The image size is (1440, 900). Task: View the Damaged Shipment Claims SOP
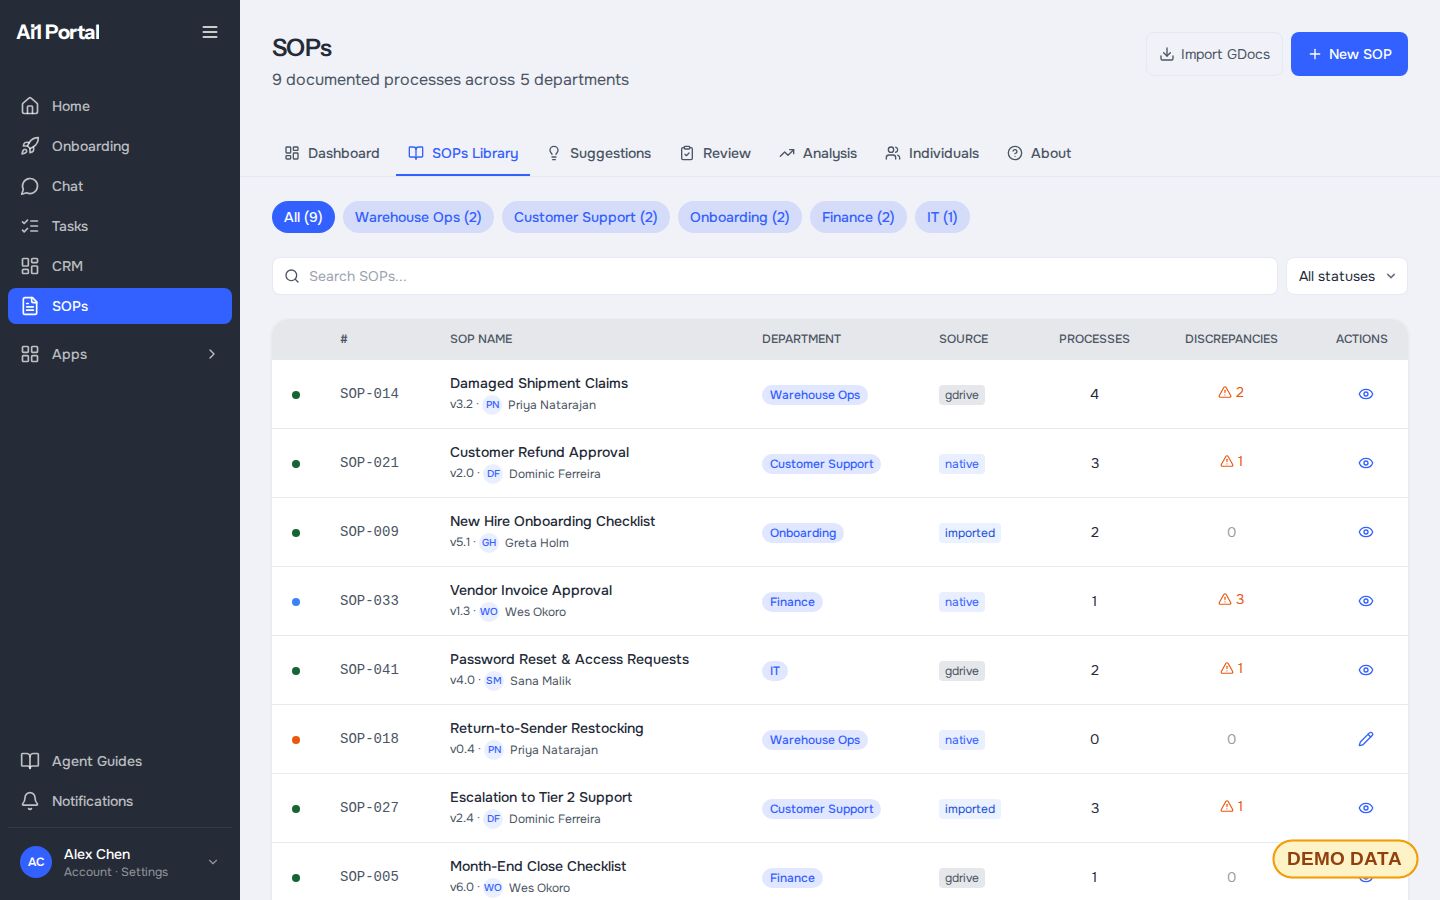click(1366, 394)
